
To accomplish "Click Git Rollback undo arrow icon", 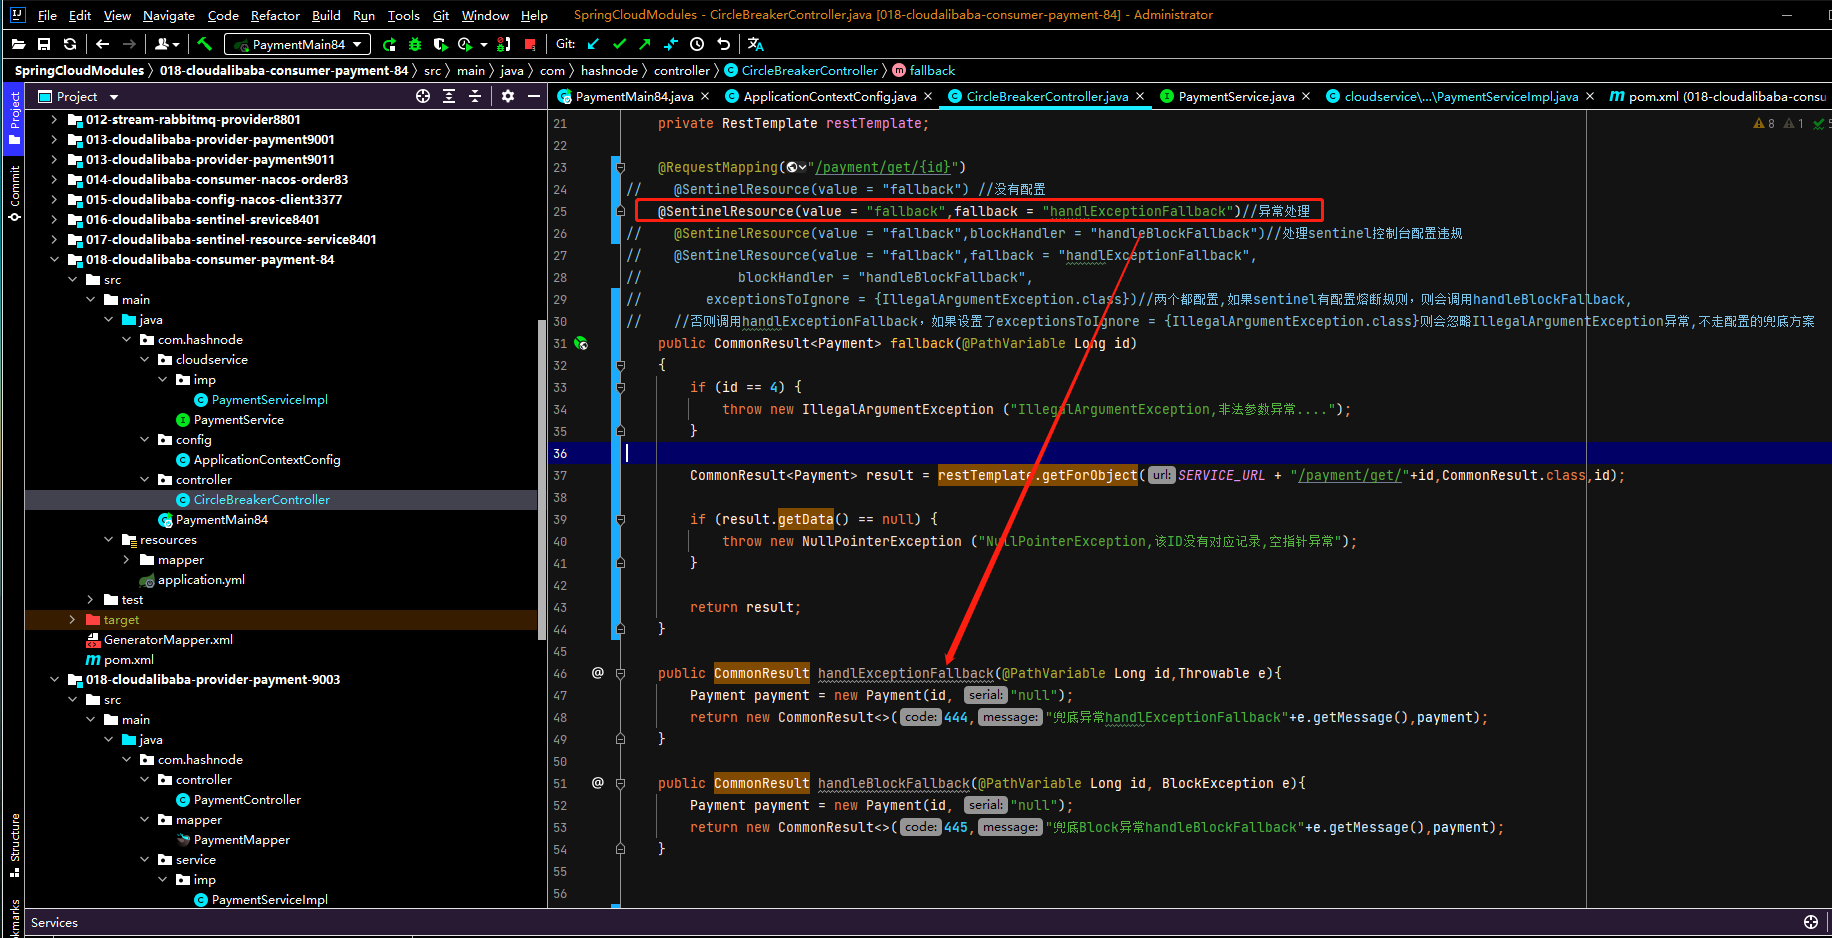I will [x=723, y=44].
